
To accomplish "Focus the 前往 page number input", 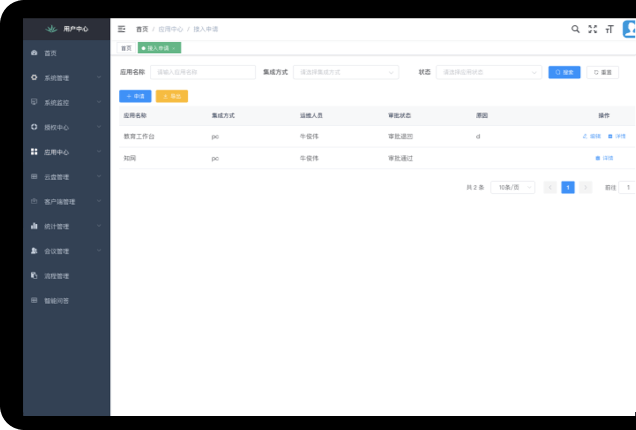I will click(627, 187).
